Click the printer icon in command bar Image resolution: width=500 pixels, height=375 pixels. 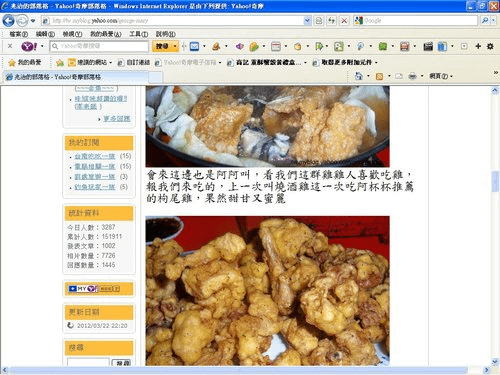tap(412, 76)
